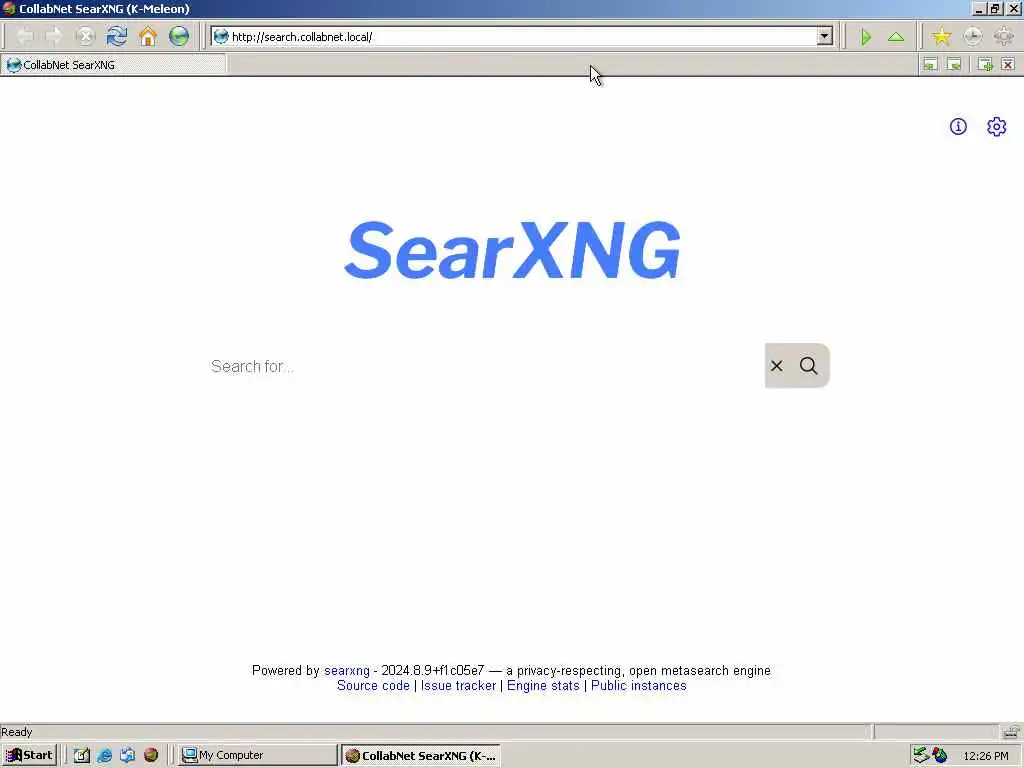Click the globe search icon in toolbar
The image size is (1024, 768).
[179, 36]
